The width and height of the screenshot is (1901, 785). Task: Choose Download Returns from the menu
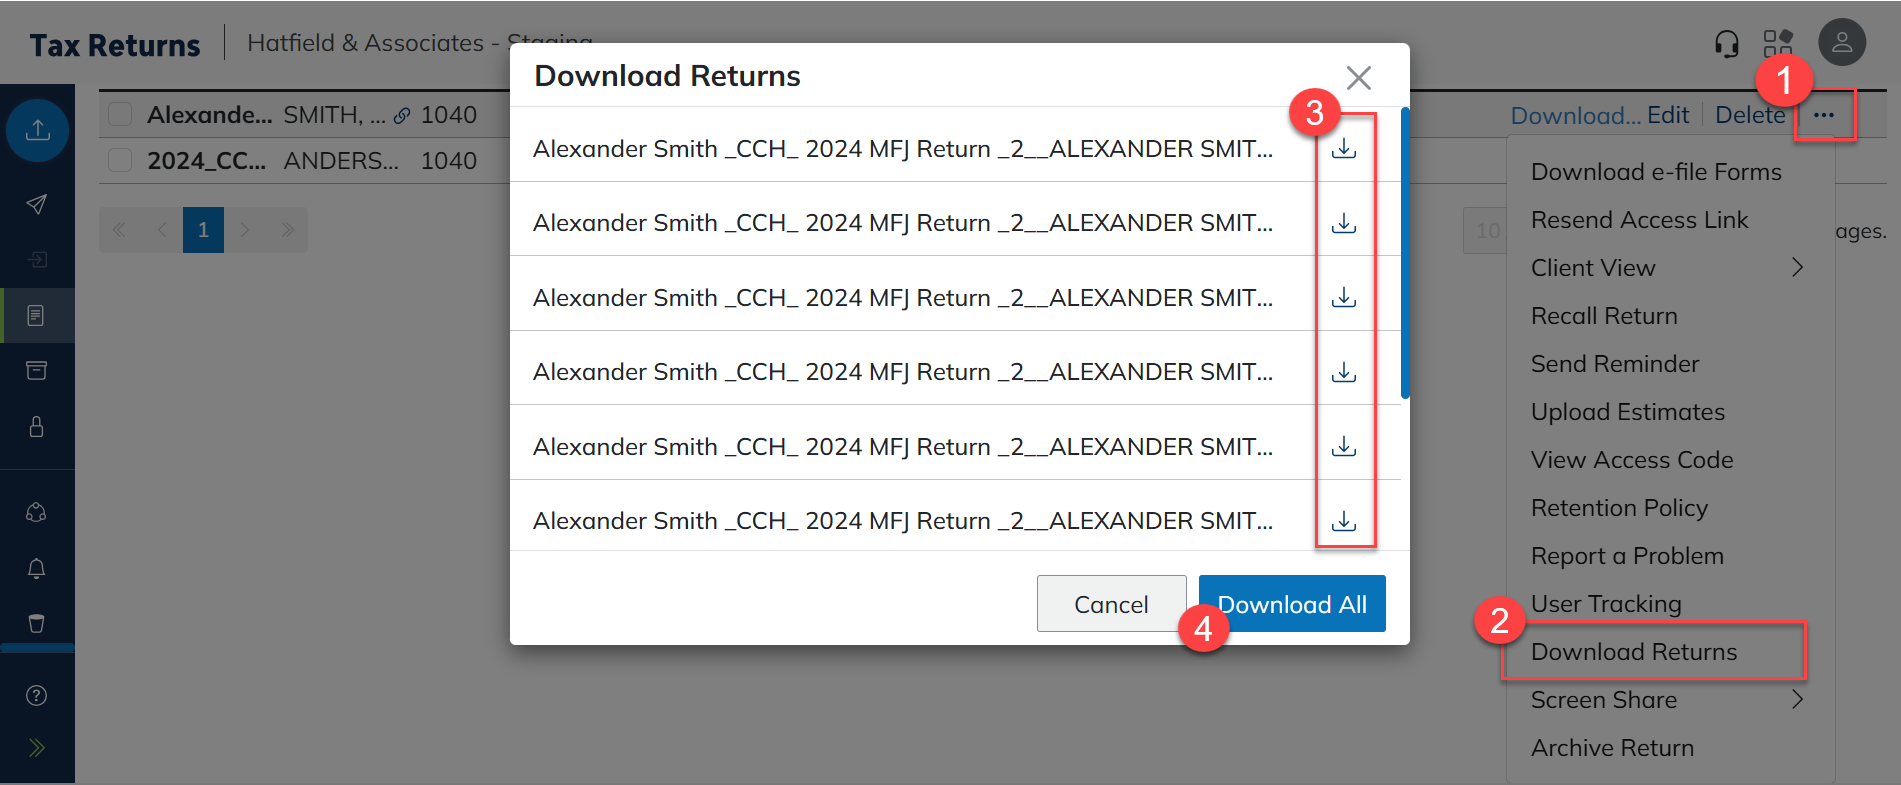coord(1634,652)
